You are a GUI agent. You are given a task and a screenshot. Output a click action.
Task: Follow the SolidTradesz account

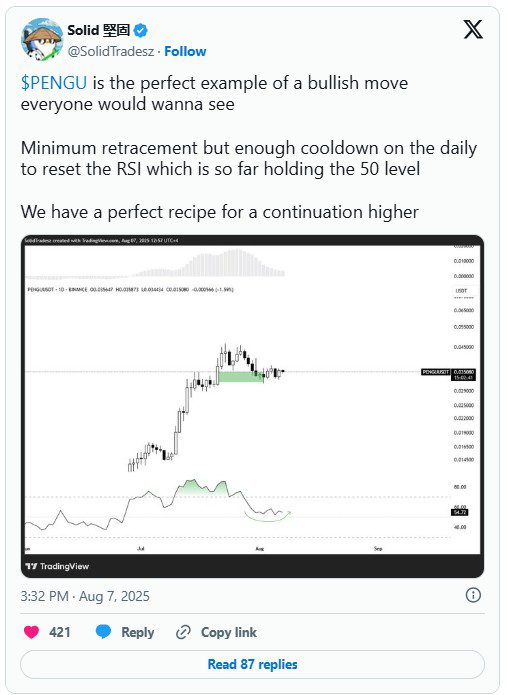click(x=185, y=51)
